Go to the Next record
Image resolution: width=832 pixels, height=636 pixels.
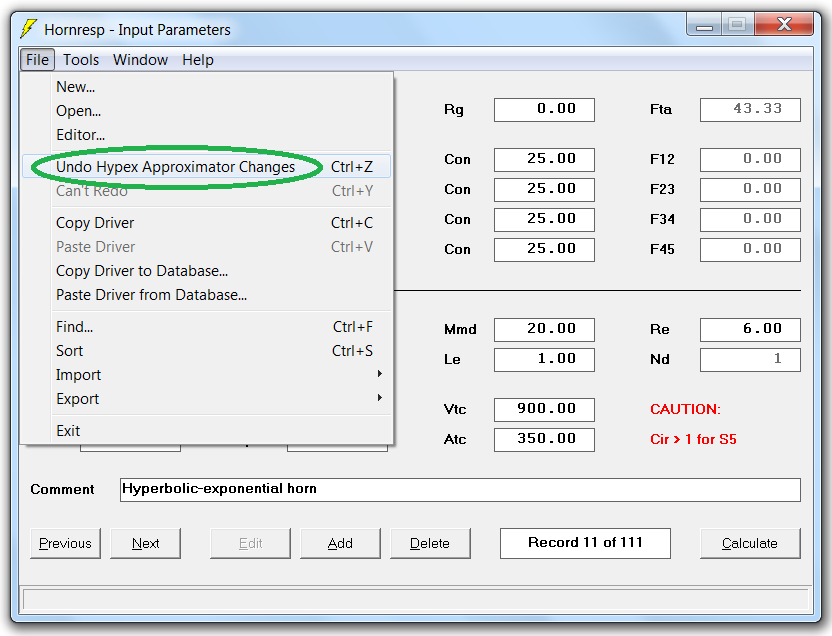click(x=145, y=543)
